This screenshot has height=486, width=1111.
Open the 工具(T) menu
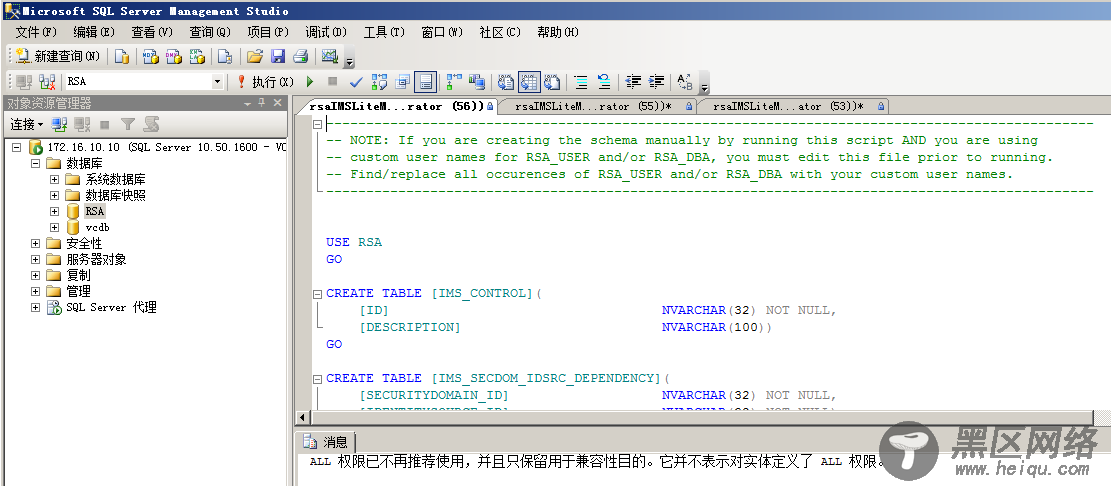point(384,33)
